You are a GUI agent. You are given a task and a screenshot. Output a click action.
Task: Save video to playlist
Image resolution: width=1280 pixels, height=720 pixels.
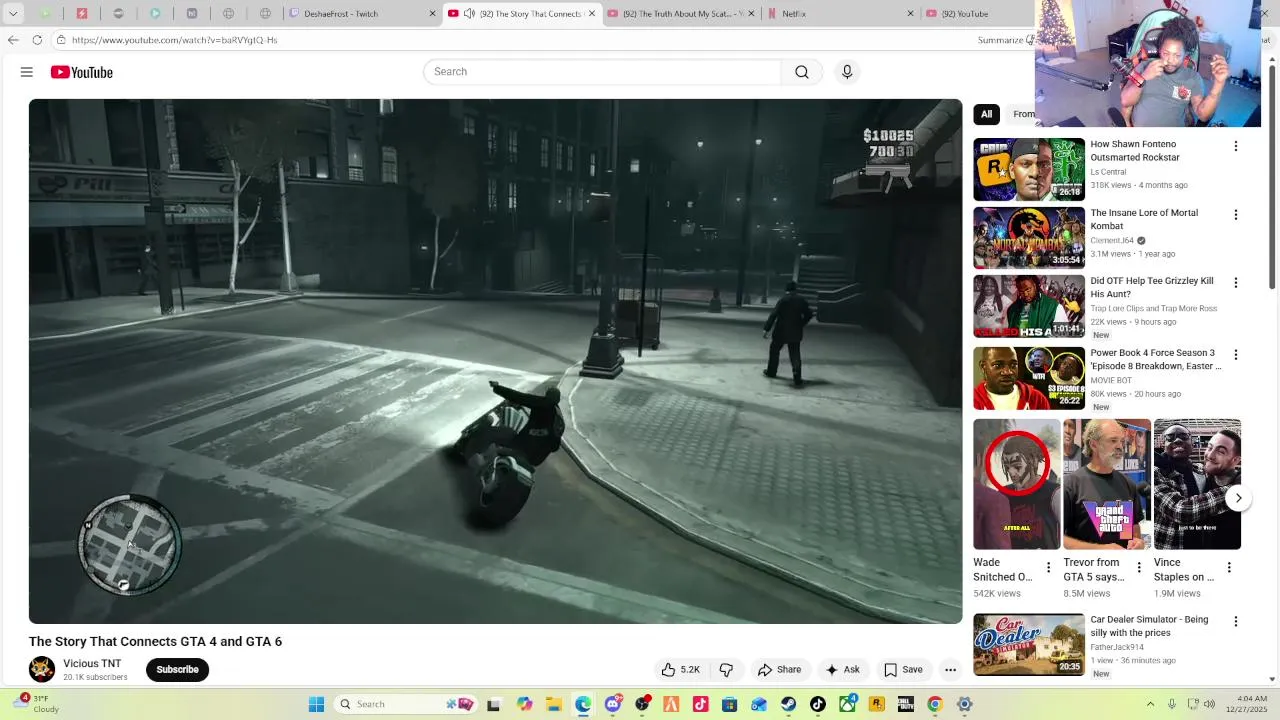[903, 670]
